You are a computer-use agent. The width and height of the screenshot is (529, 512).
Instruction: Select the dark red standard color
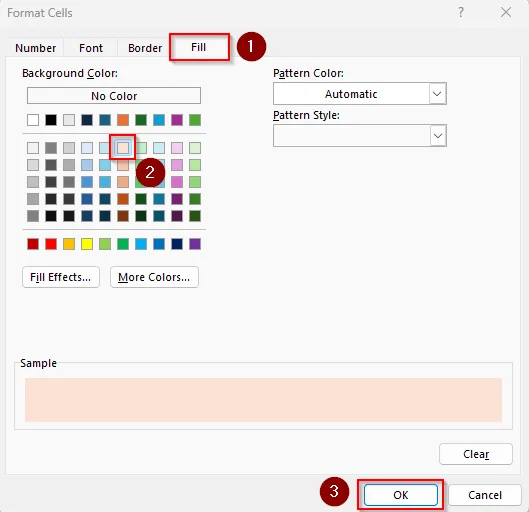[x=33, y=244]
